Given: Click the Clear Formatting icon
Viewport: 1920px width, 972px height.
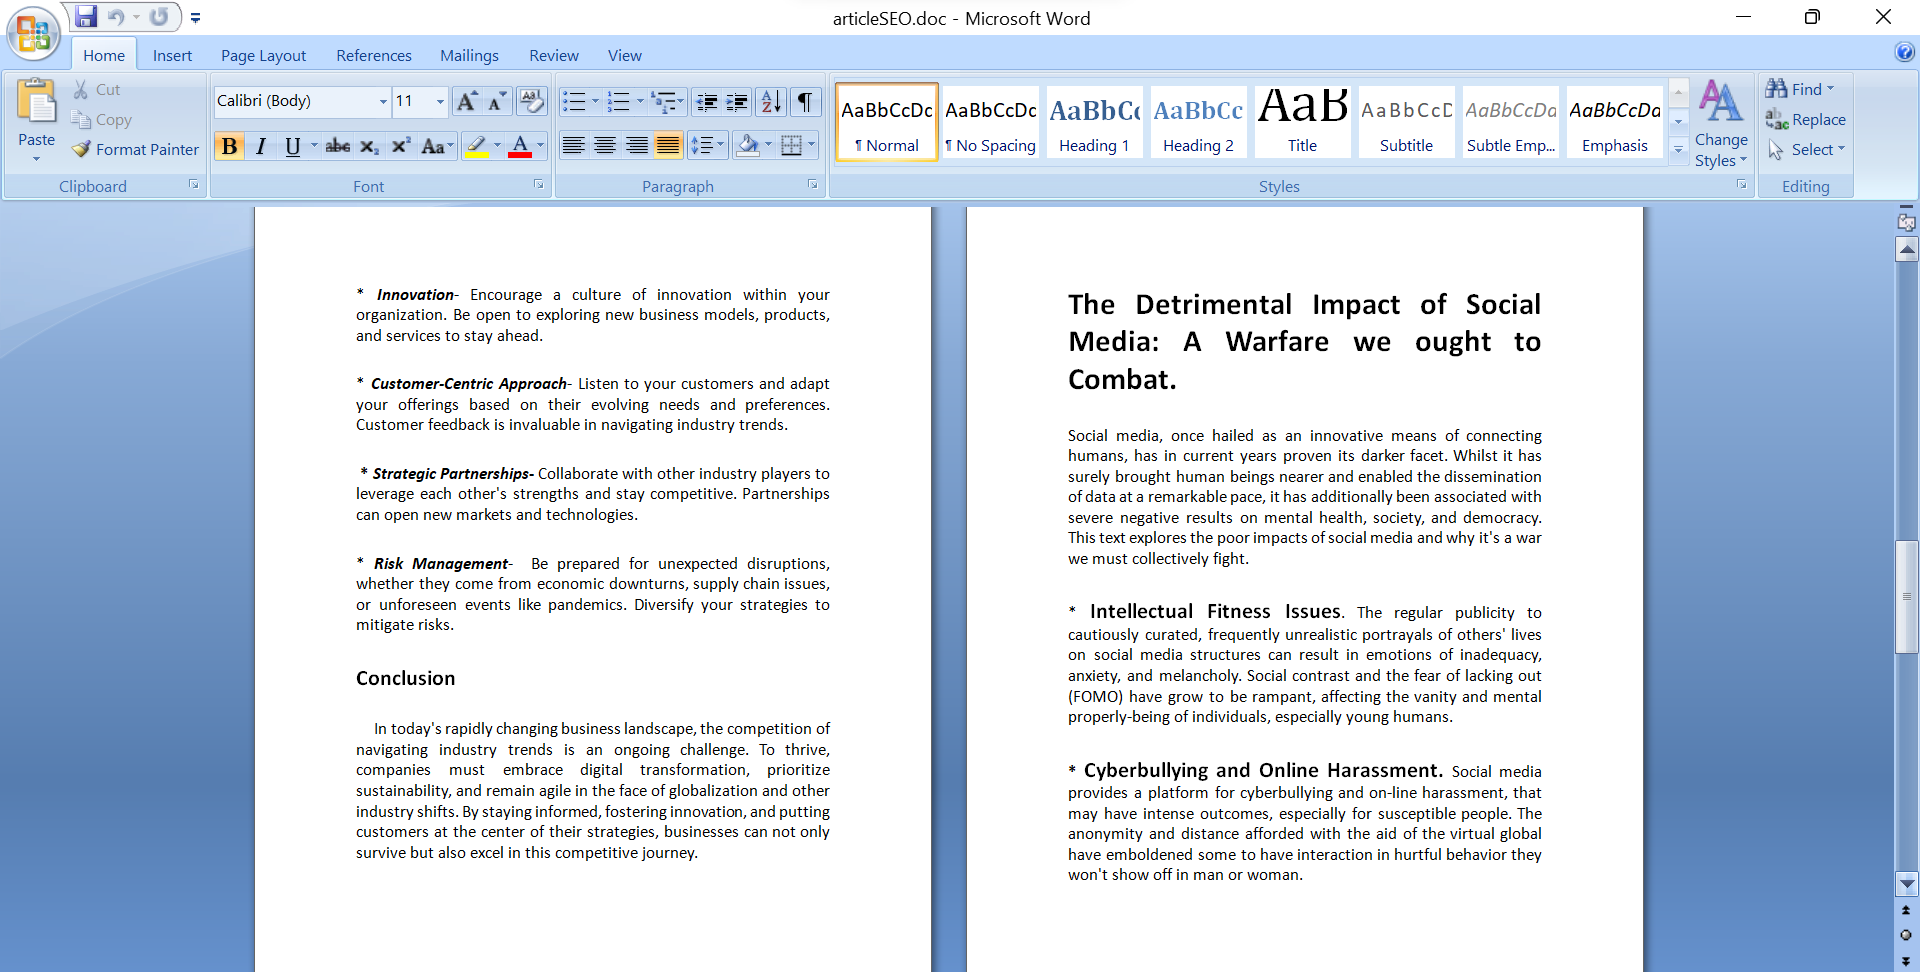Looking at the screenshot, I should tap(532, 101).
